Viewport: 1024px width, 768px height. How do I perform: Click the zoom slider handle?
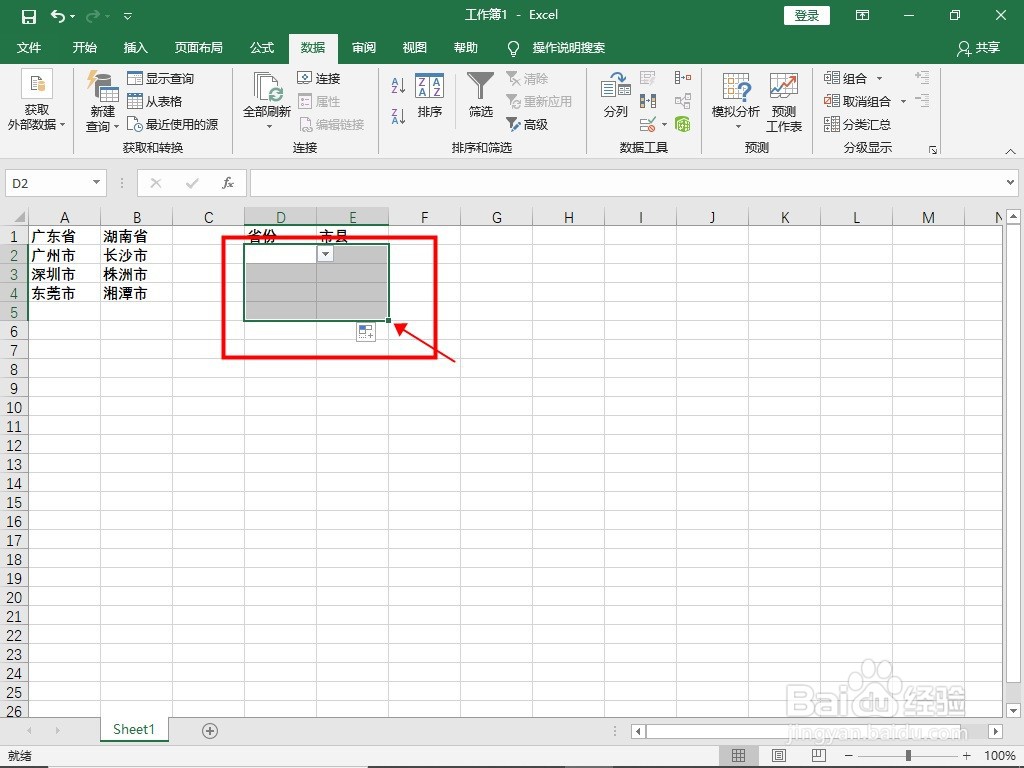(x=908, y=756)
